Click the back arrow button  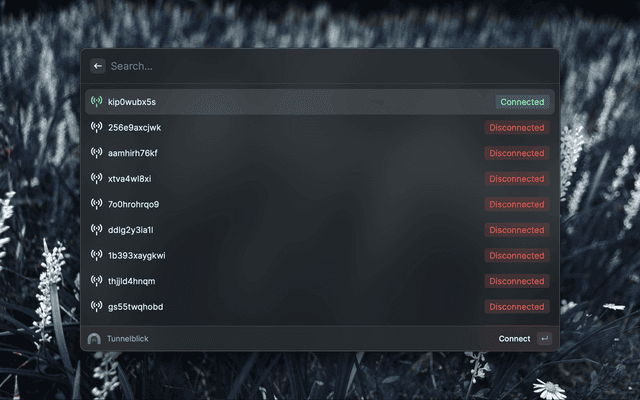click(x=98, y=66)
